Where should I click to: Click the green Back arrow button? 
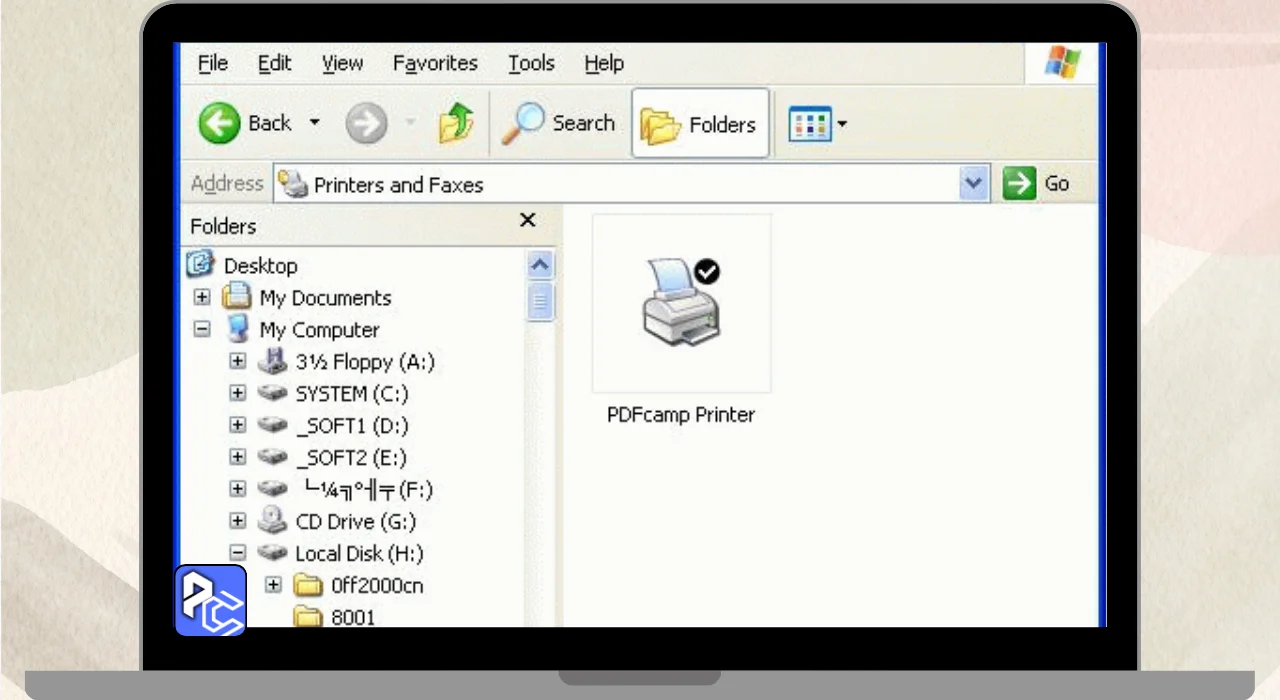tap(219, 124)
